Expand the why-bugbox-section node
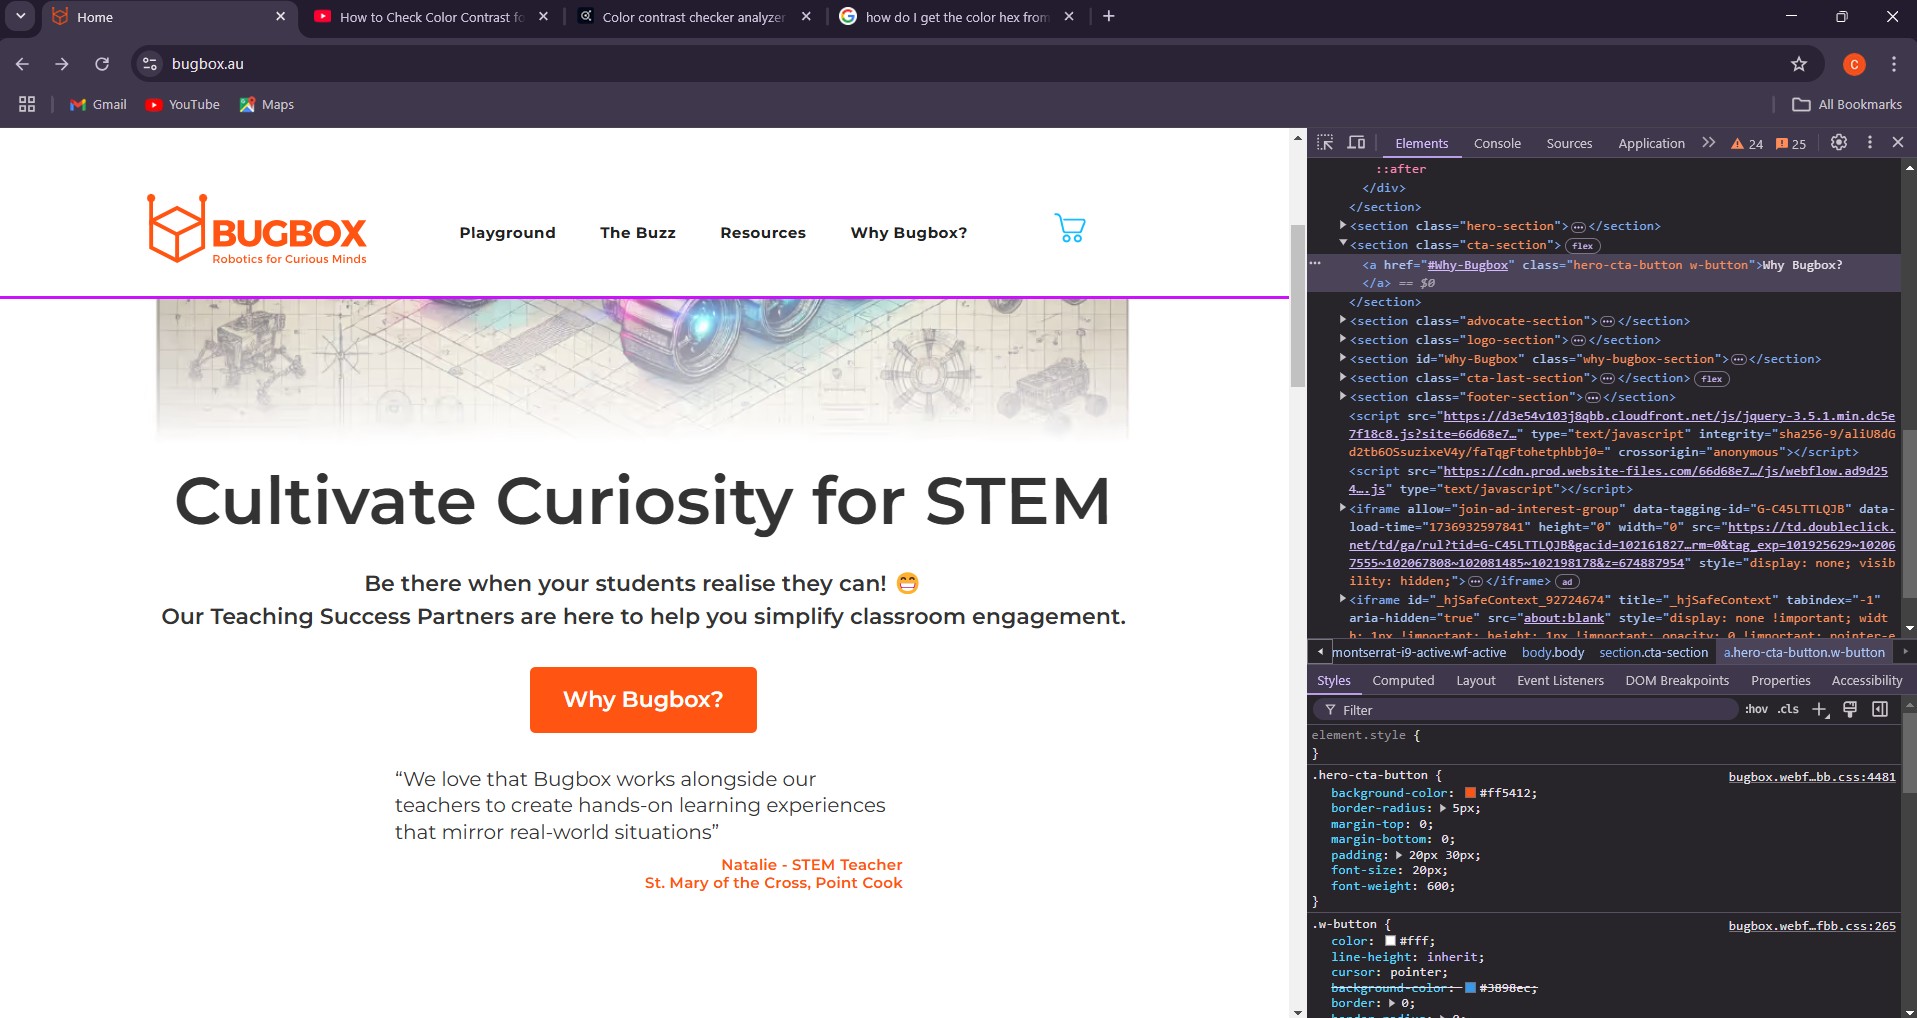The height and width of the screenshot is (1018, 1917). pos(1343,359)
